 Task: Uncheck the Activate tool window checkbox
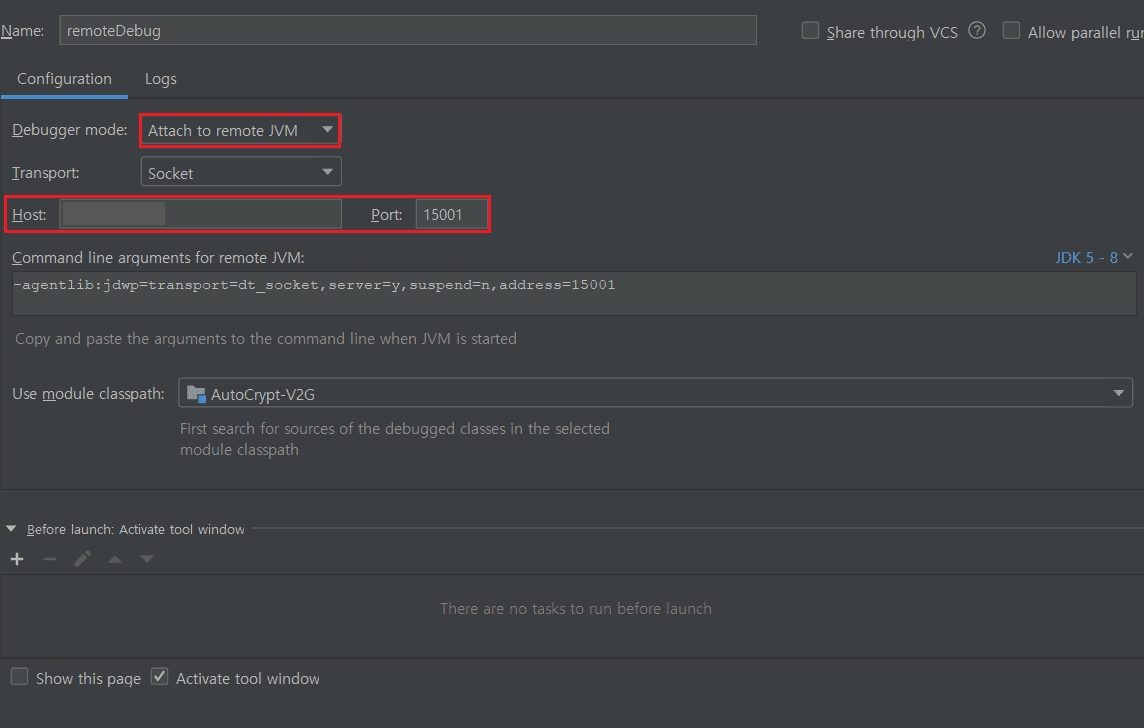click(160, 677)
